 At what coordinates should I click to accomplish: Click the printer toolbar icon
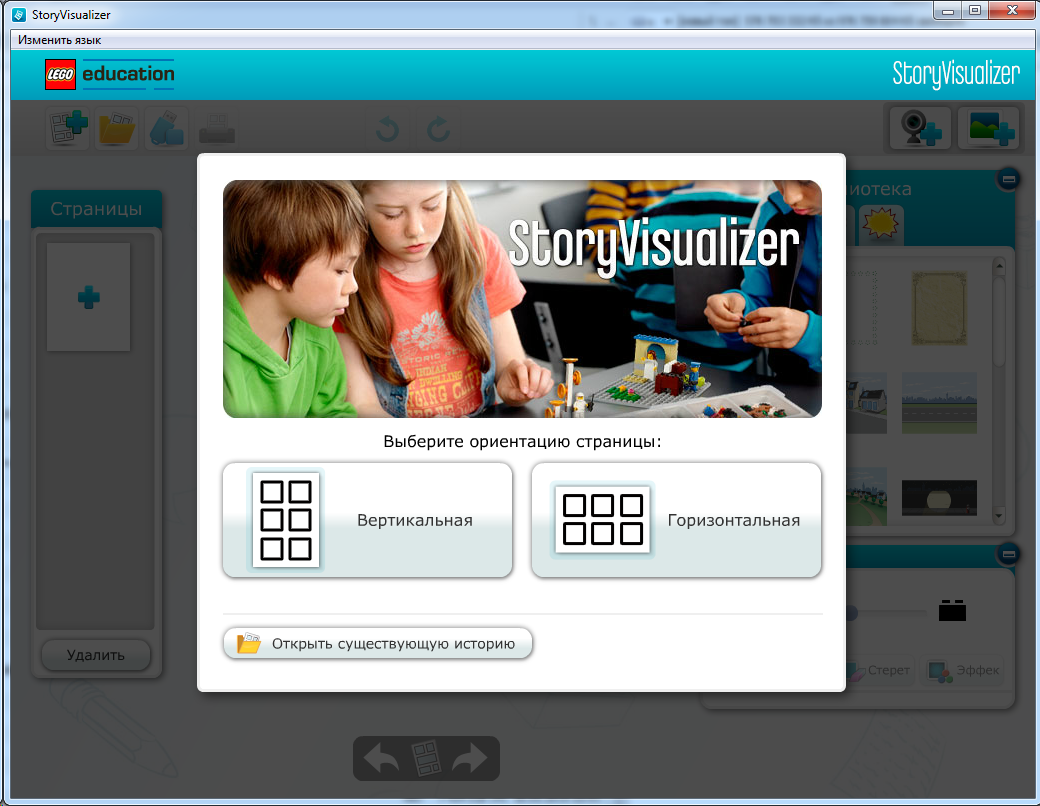pyautogui.click(x=217, y=129)
